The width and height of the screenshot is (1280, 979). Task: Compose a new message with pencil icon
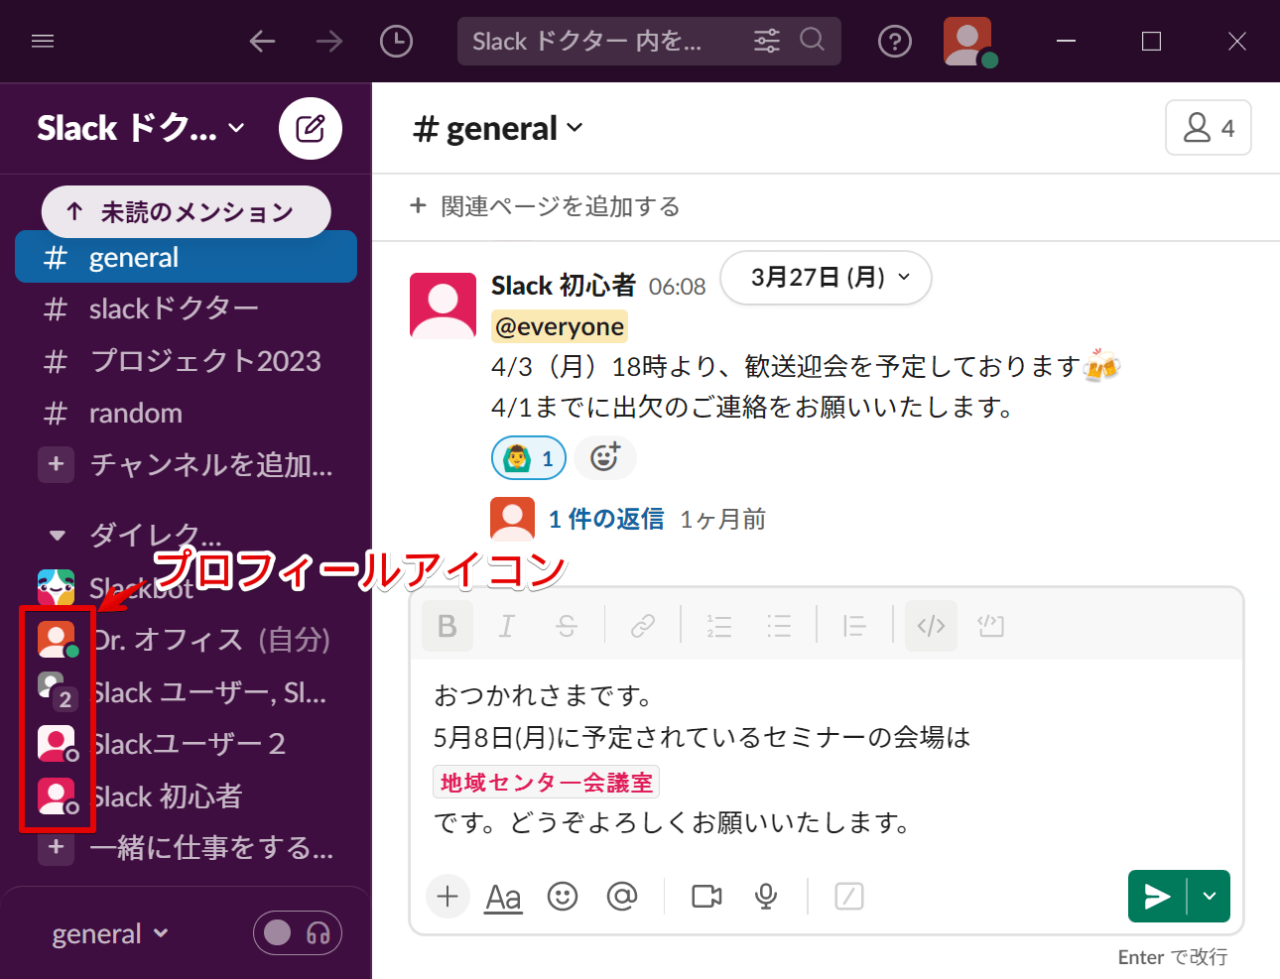click(x=310, y=128)
